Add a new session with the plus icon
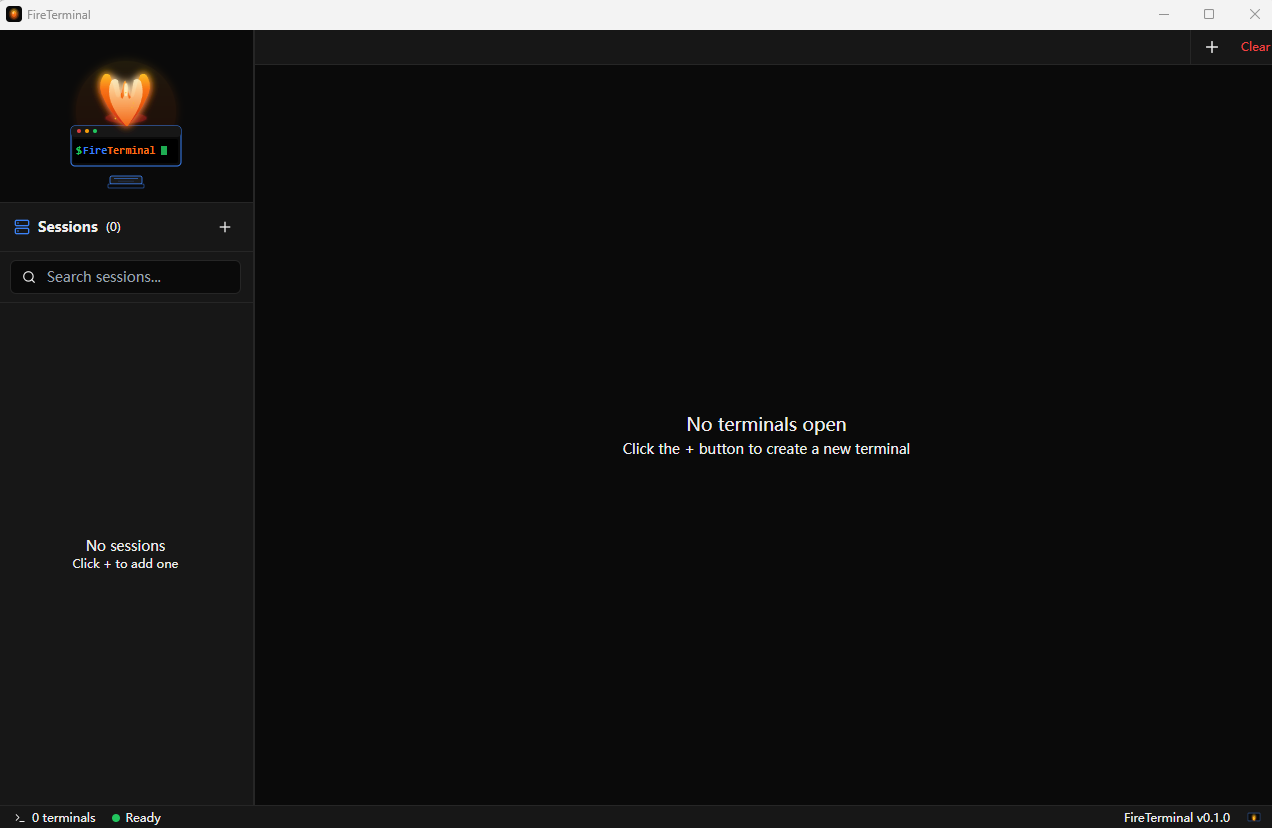This screenshot has height=828, width=1272. 225,227
